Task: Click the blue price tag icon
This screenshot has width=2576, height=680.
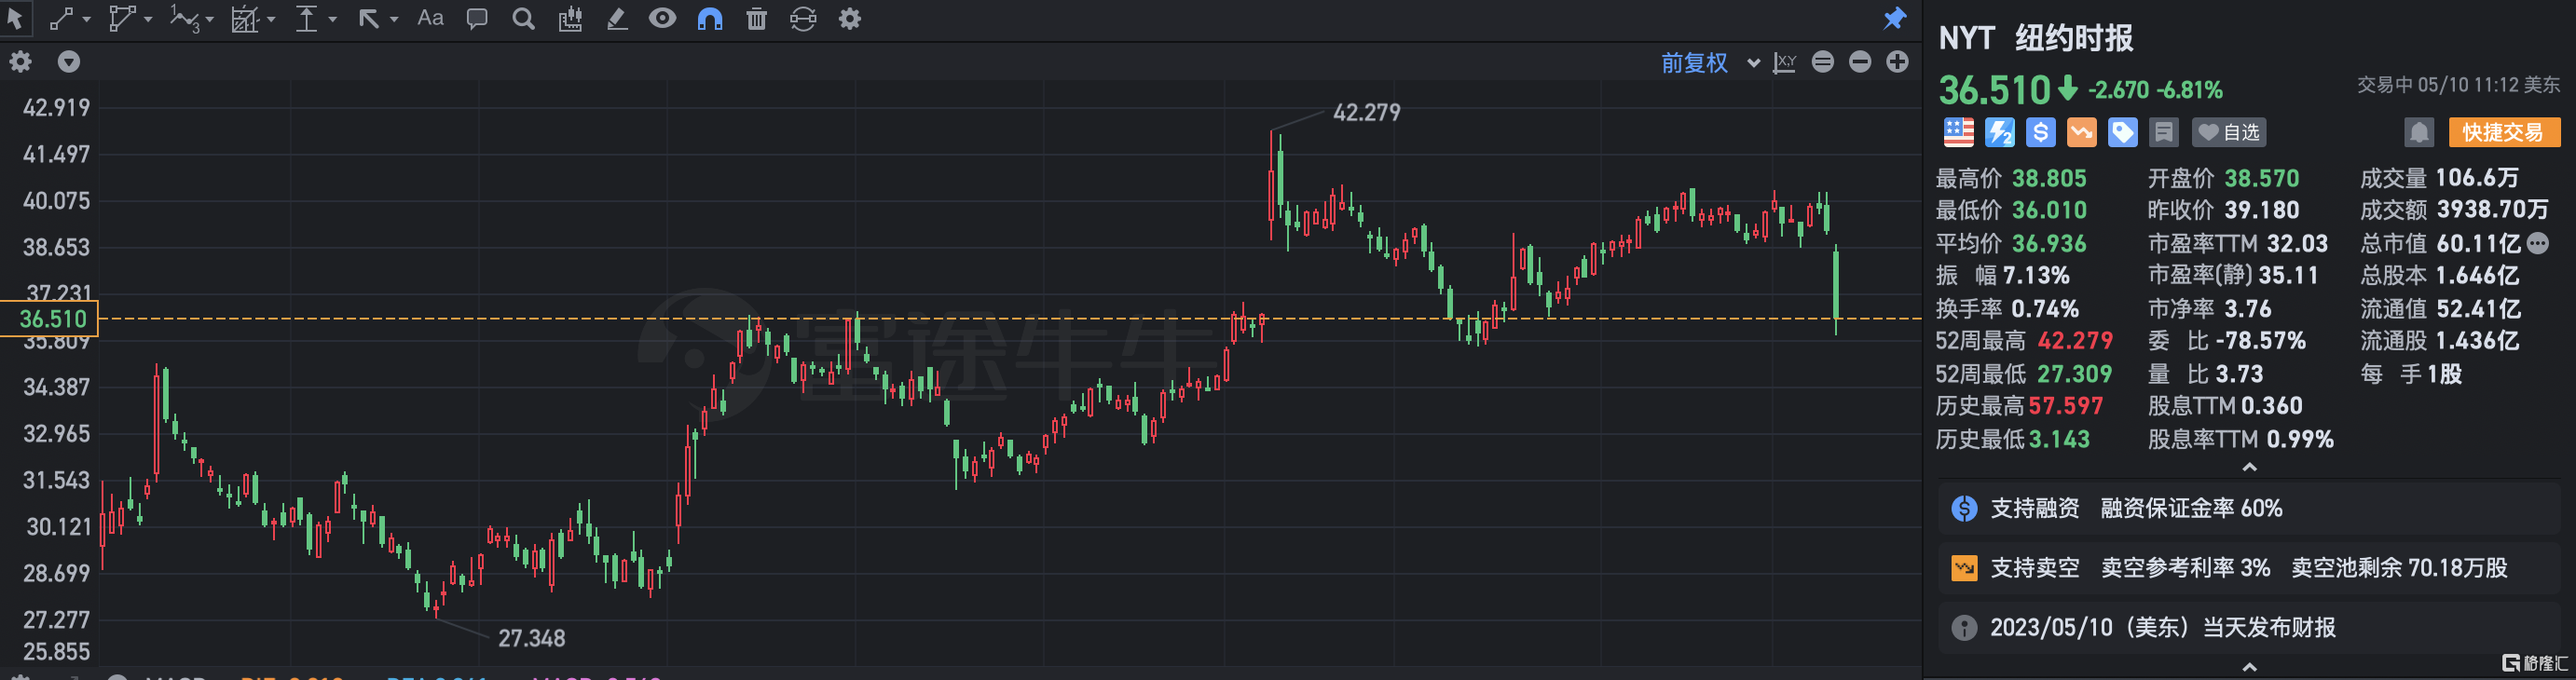Action: coord(2122,132)
